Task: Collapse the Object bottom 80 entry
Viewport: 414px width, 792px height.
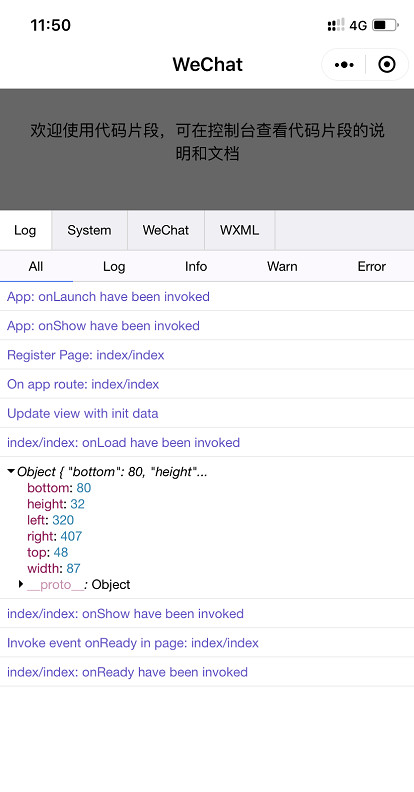Action: 11,471
